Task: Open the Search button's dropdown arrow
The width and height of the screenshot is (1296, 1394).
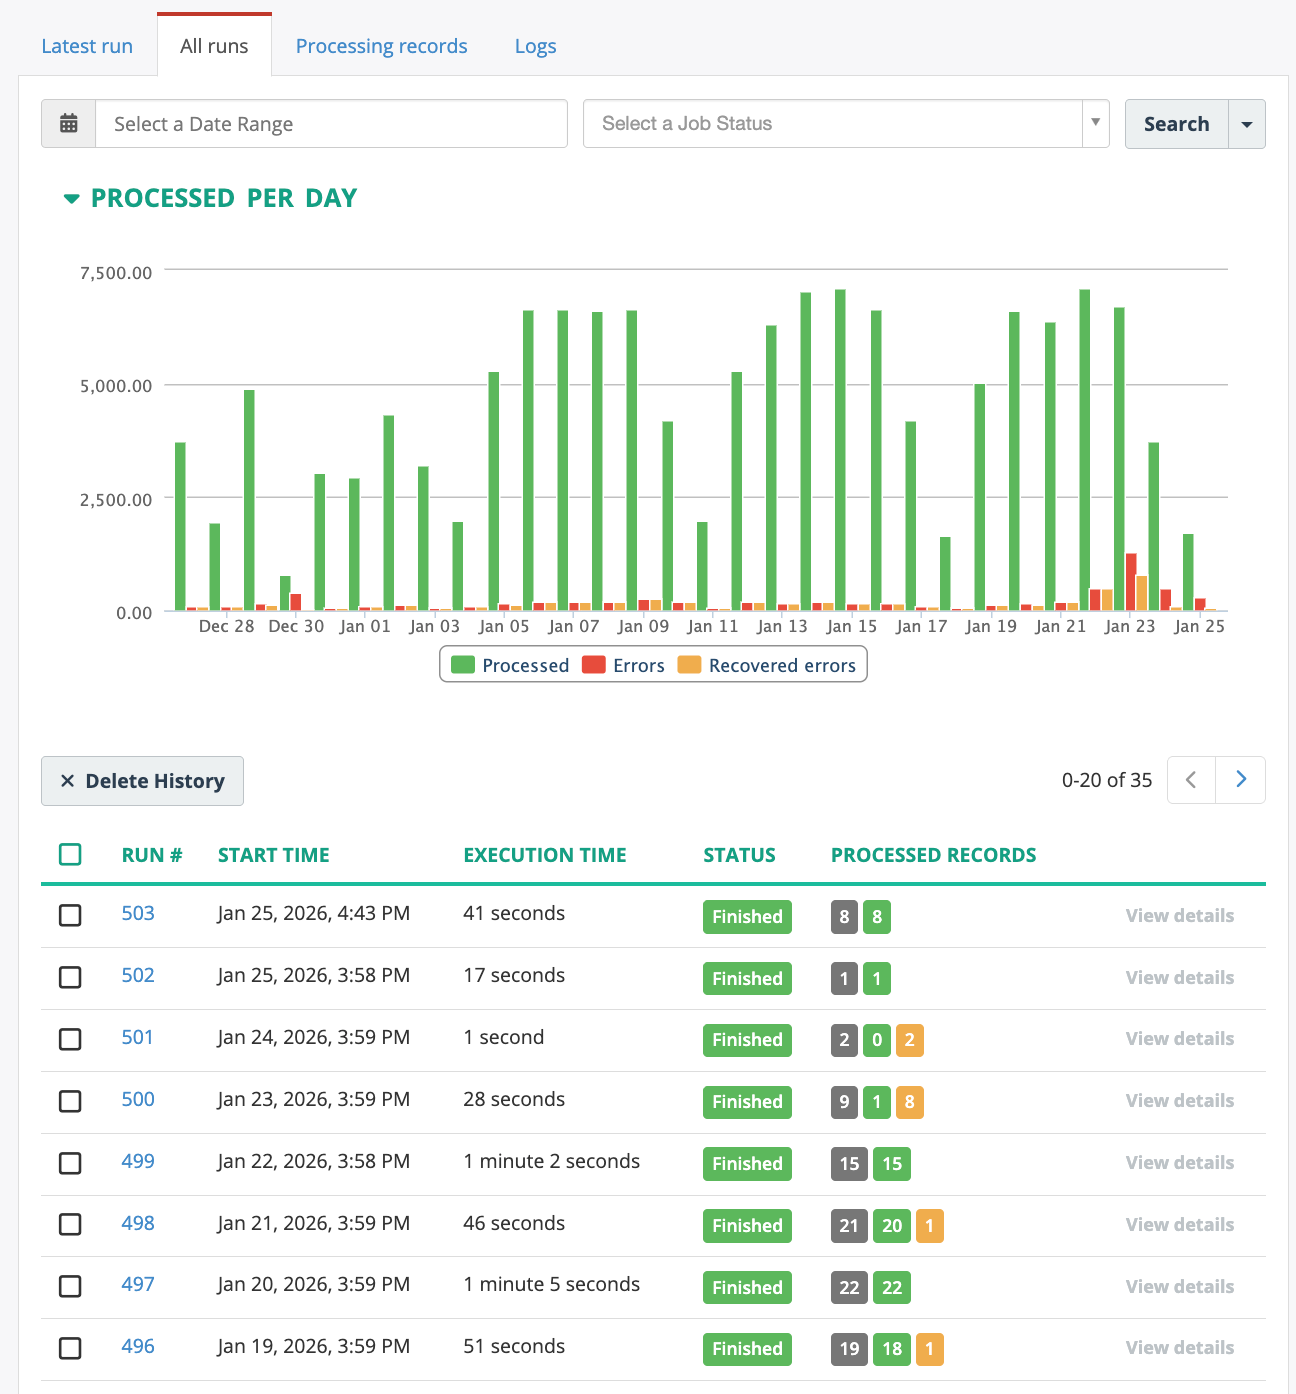Action: coord(1246,124)
